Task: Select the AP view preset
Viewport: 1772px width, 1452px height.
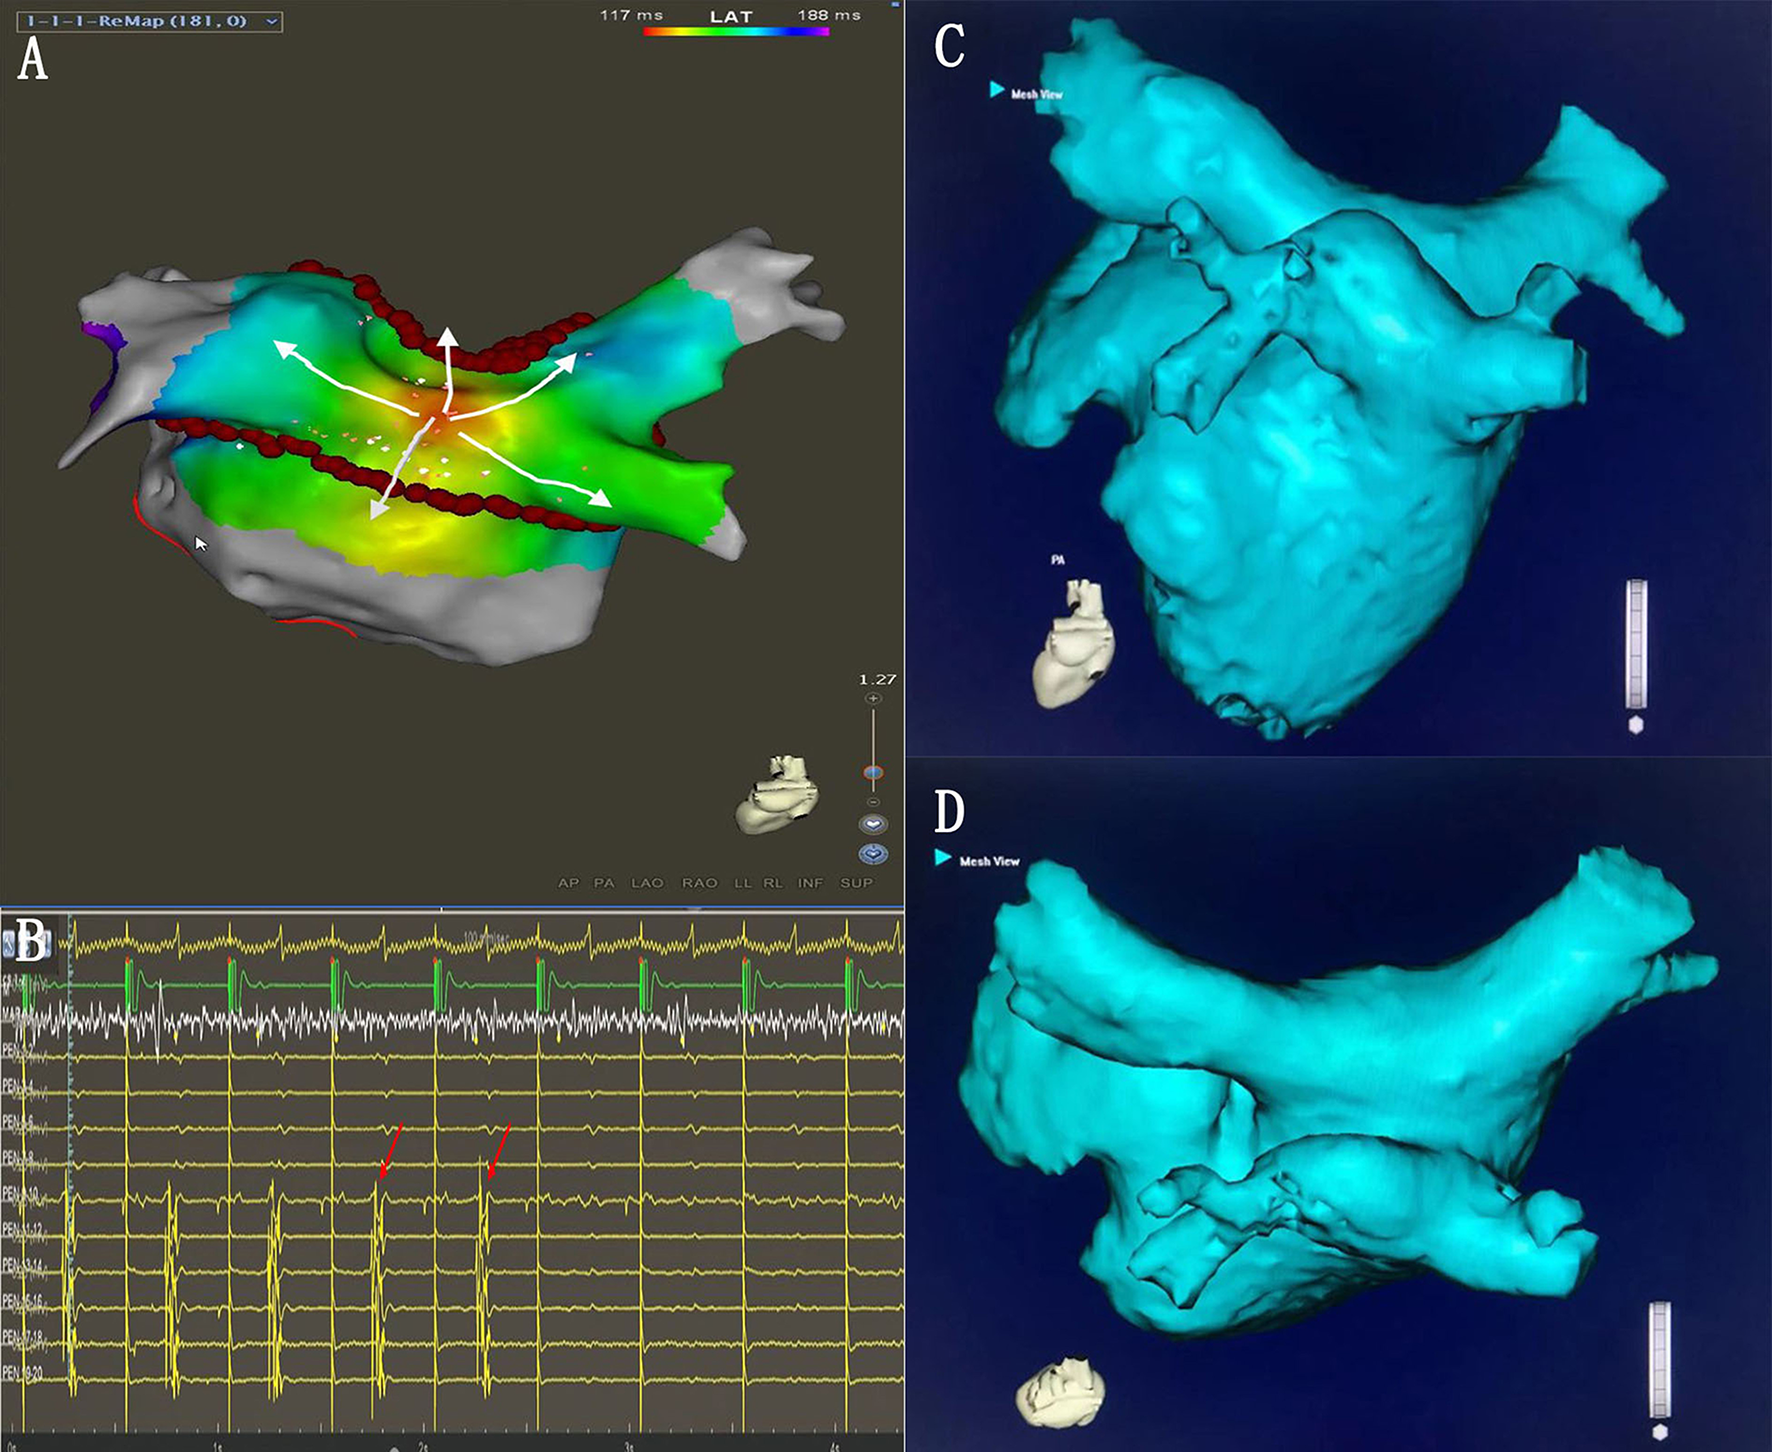Action: coord(568,883)
